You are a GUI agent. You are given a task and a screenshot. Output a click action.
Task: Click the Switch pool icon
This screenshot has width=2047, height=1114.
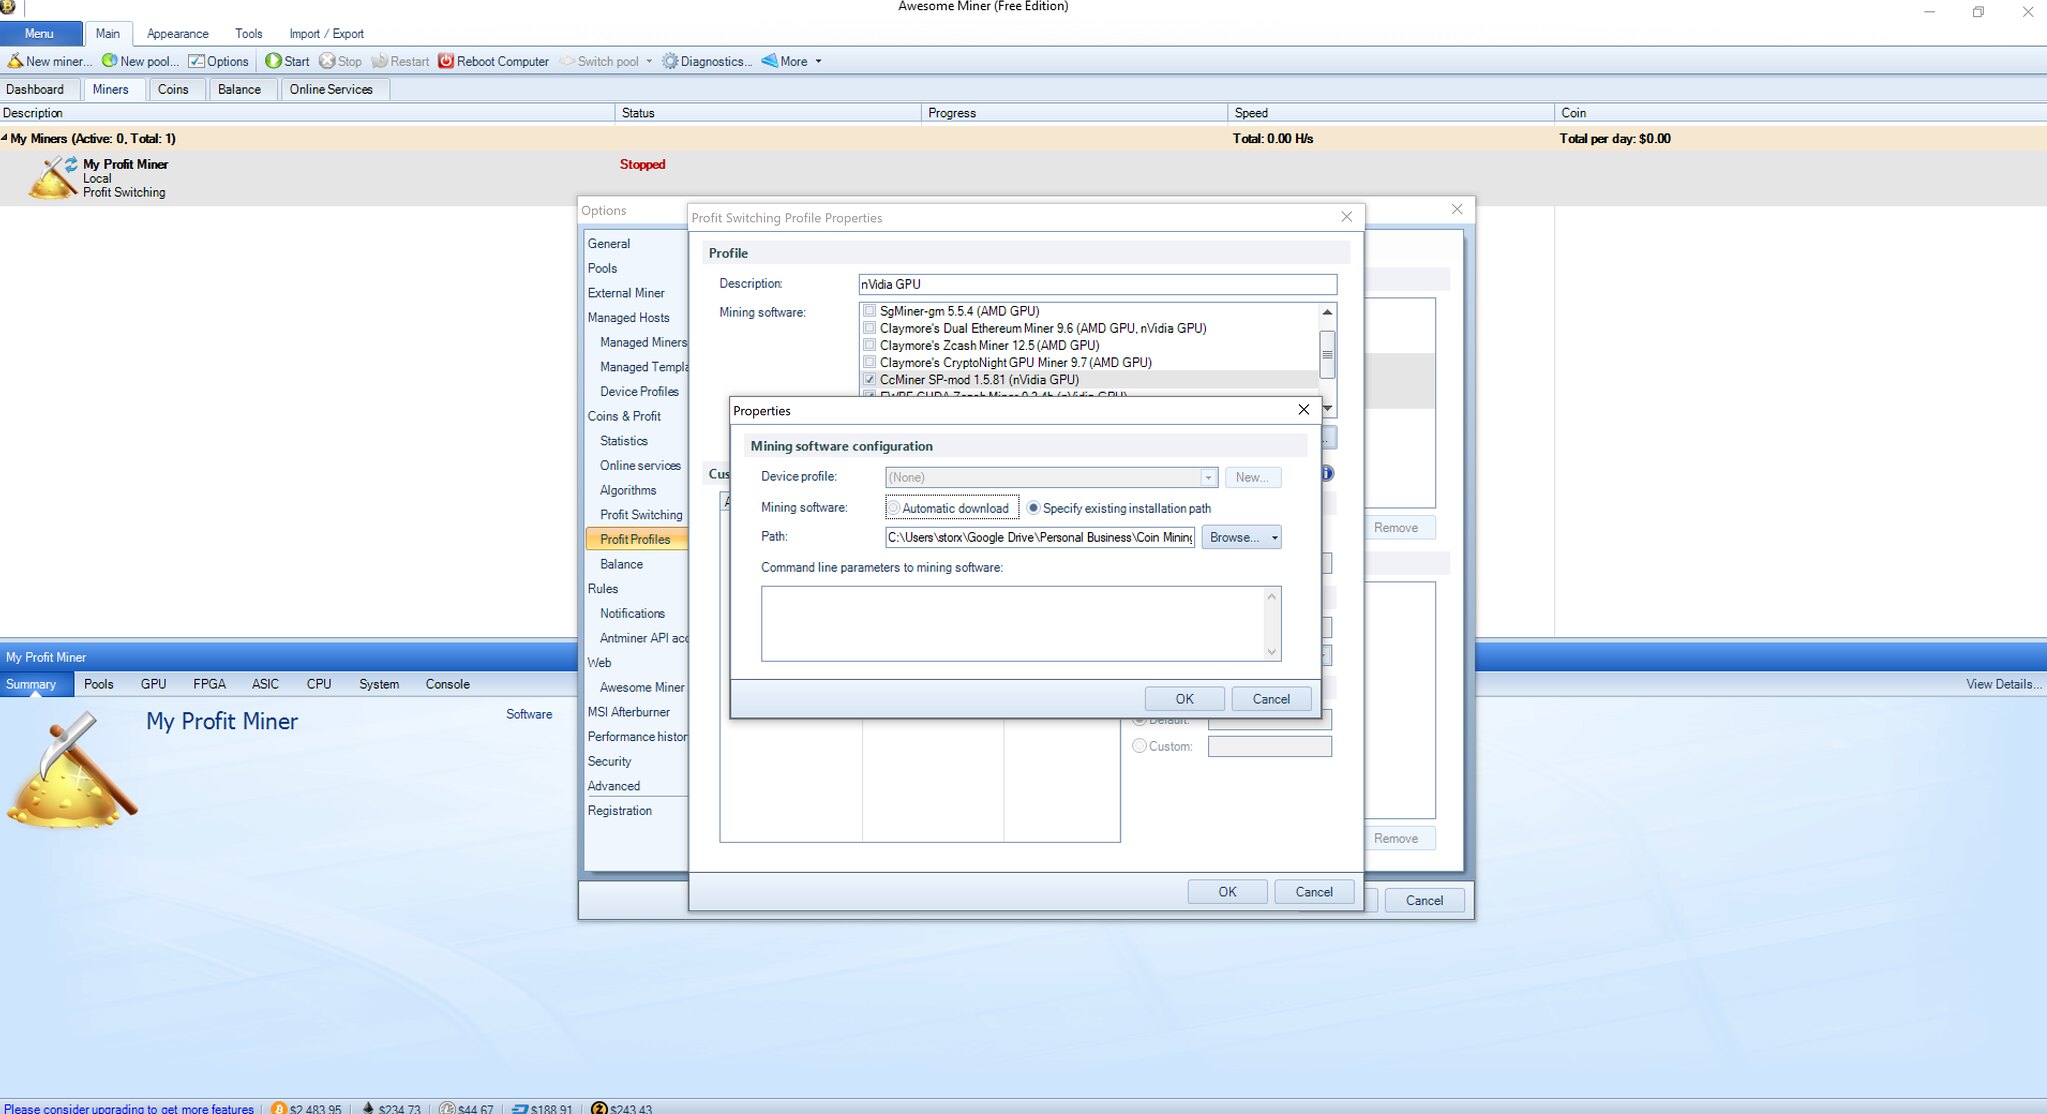tap(567, 61)
